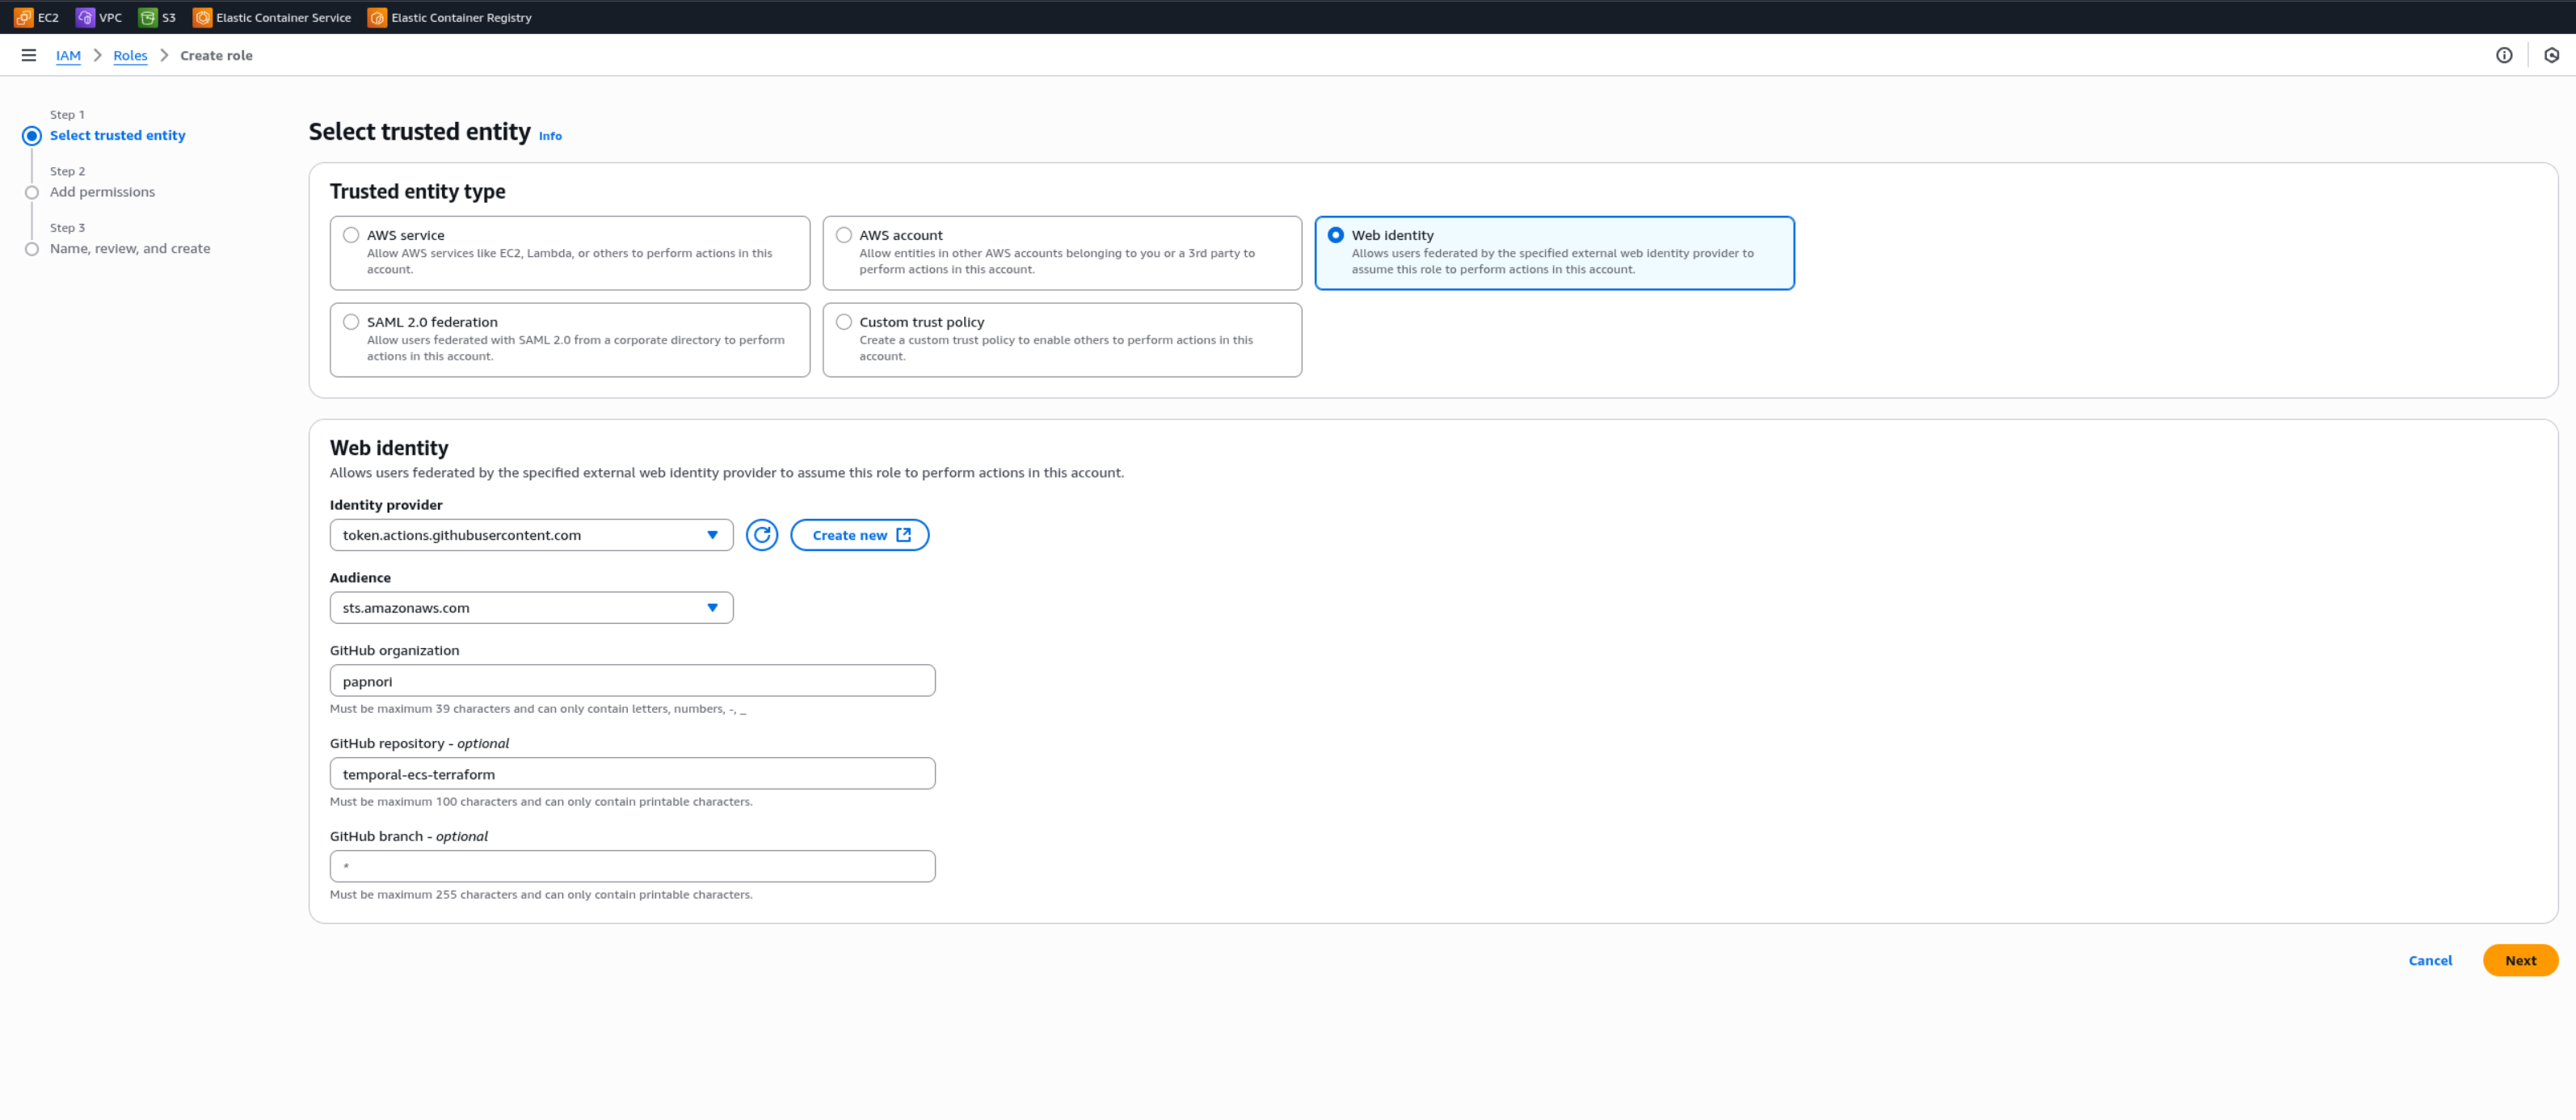Viewport: 2576px width, 1120px height.
Task: Go to IAM breadcrumb link
Action: (x=68, y=55)
